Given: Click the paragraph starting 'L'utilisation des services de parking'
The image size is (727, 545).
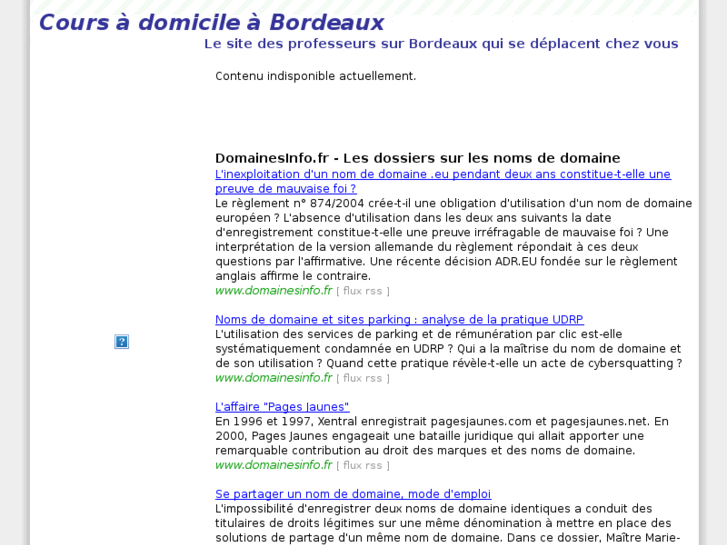Looking at the screenshot, I should point(448,349).
